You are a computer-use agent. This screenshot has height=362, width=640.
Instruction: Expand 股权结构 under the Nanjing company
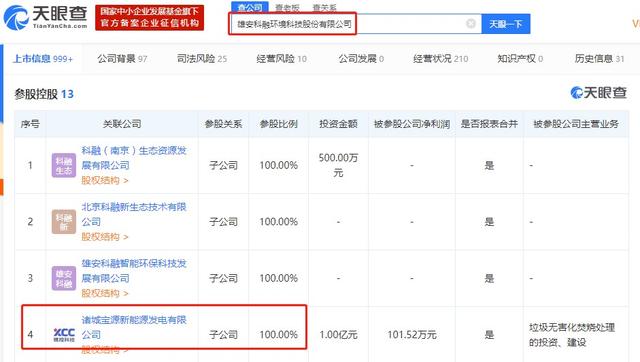pos(105,180)
